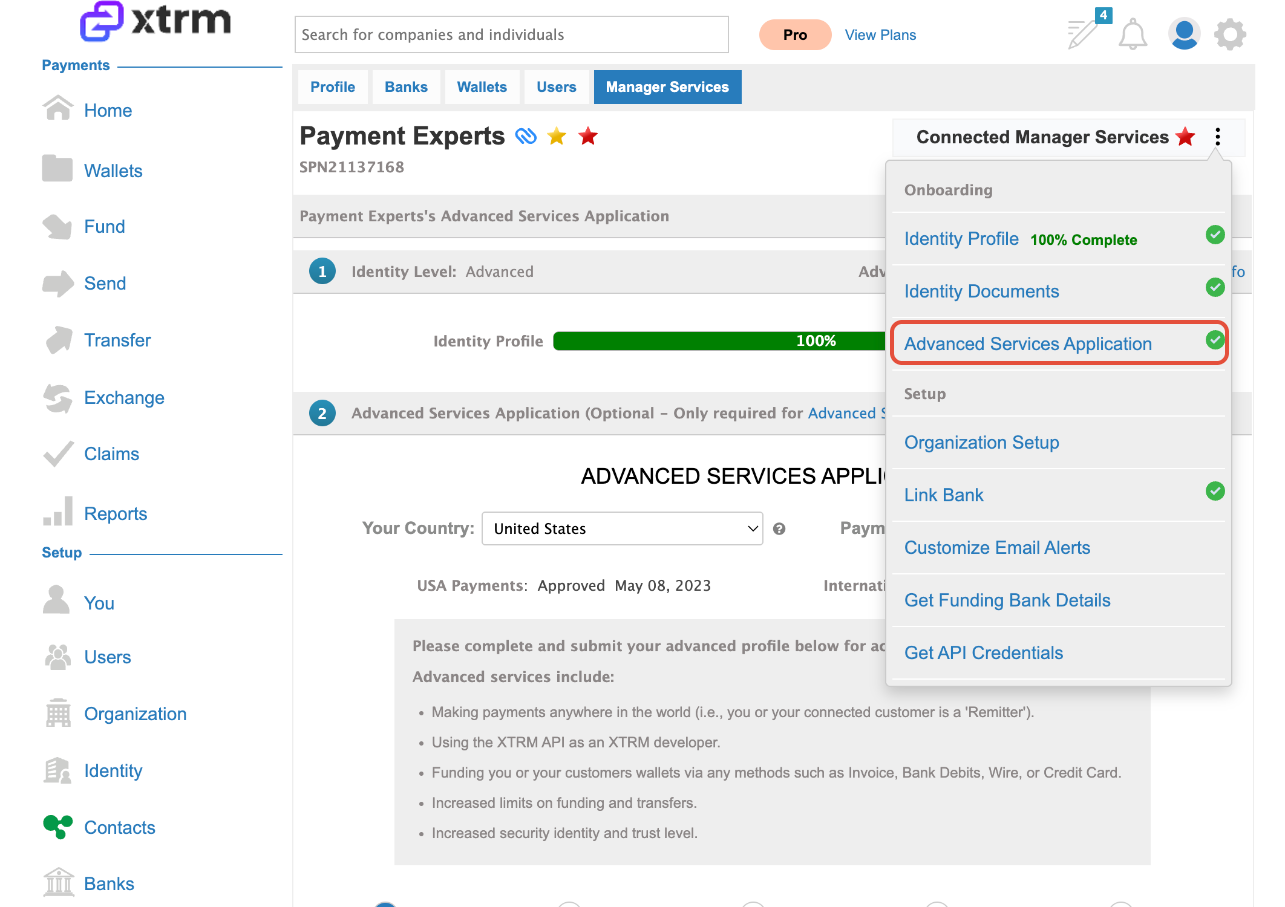Open Contacts link in the sidebar
This screenshot has height=907, width=1285.
click(x=120, y=828)
